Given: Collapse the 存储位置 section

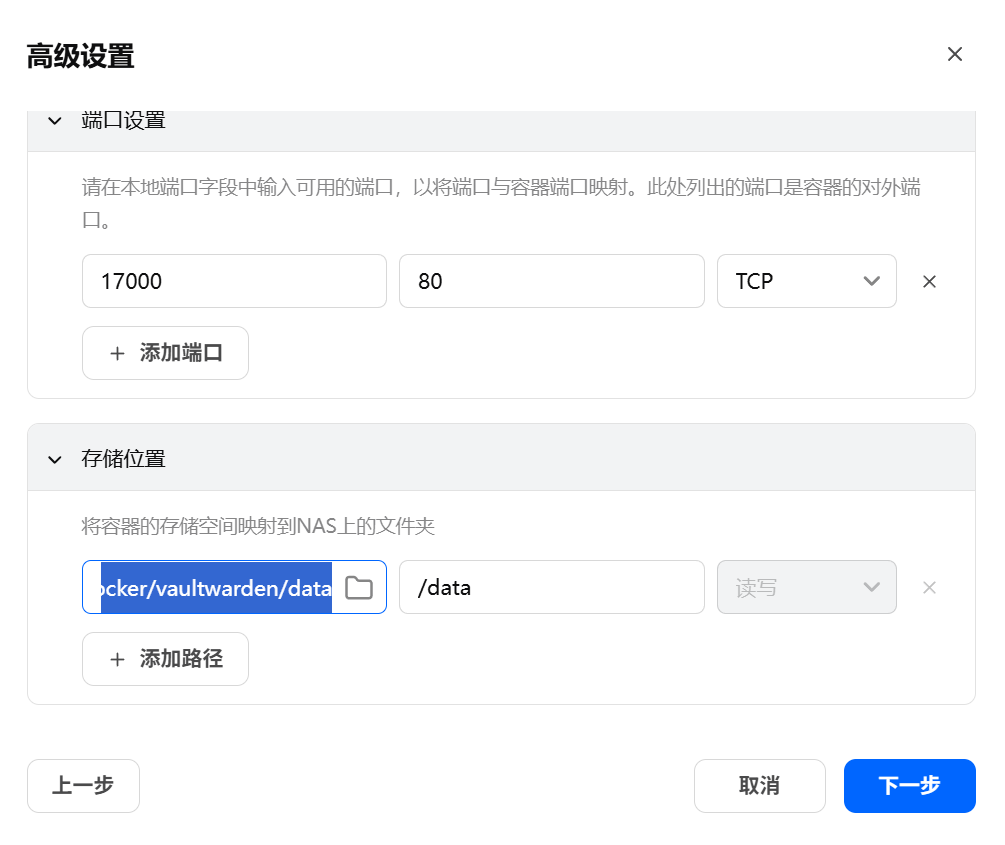Looking at the screenshot, I should pyautogui.click(x=55, y=459).
